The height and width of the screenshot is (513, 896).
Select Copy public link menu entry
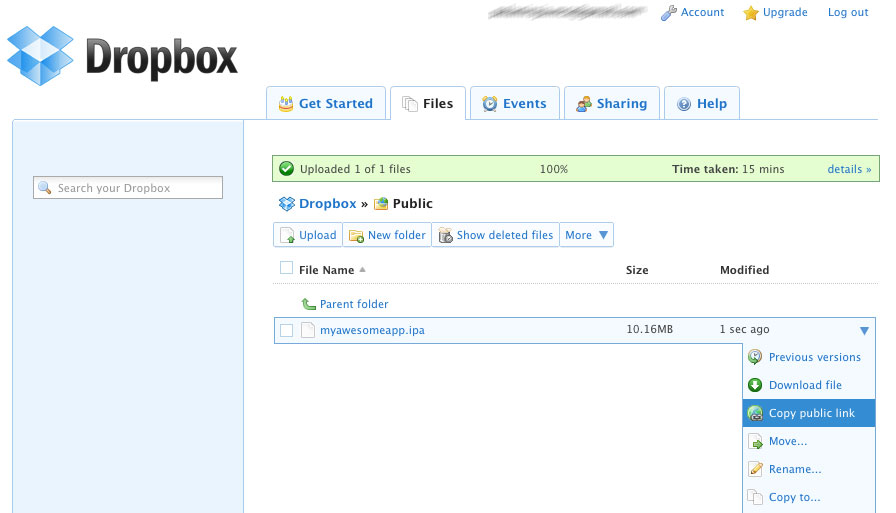(809, 413)
